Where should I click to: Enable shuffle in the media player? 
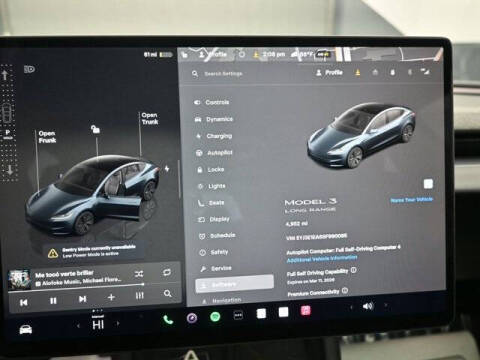coord(139,274)
